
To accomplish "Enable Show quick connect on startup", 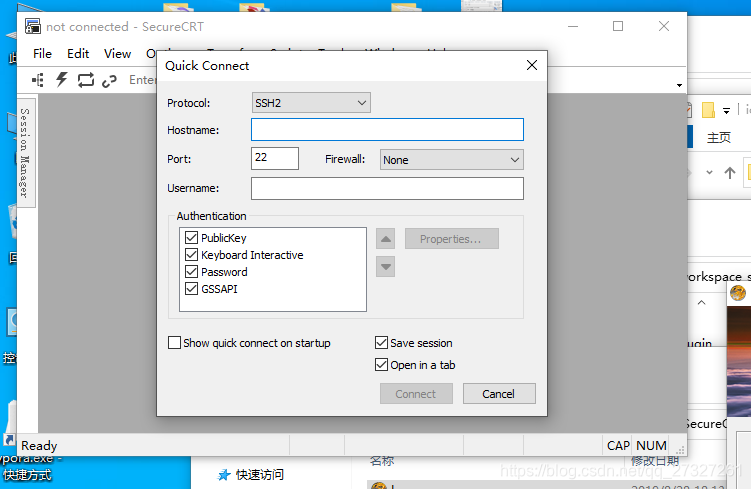I will (x=174, y=342).
